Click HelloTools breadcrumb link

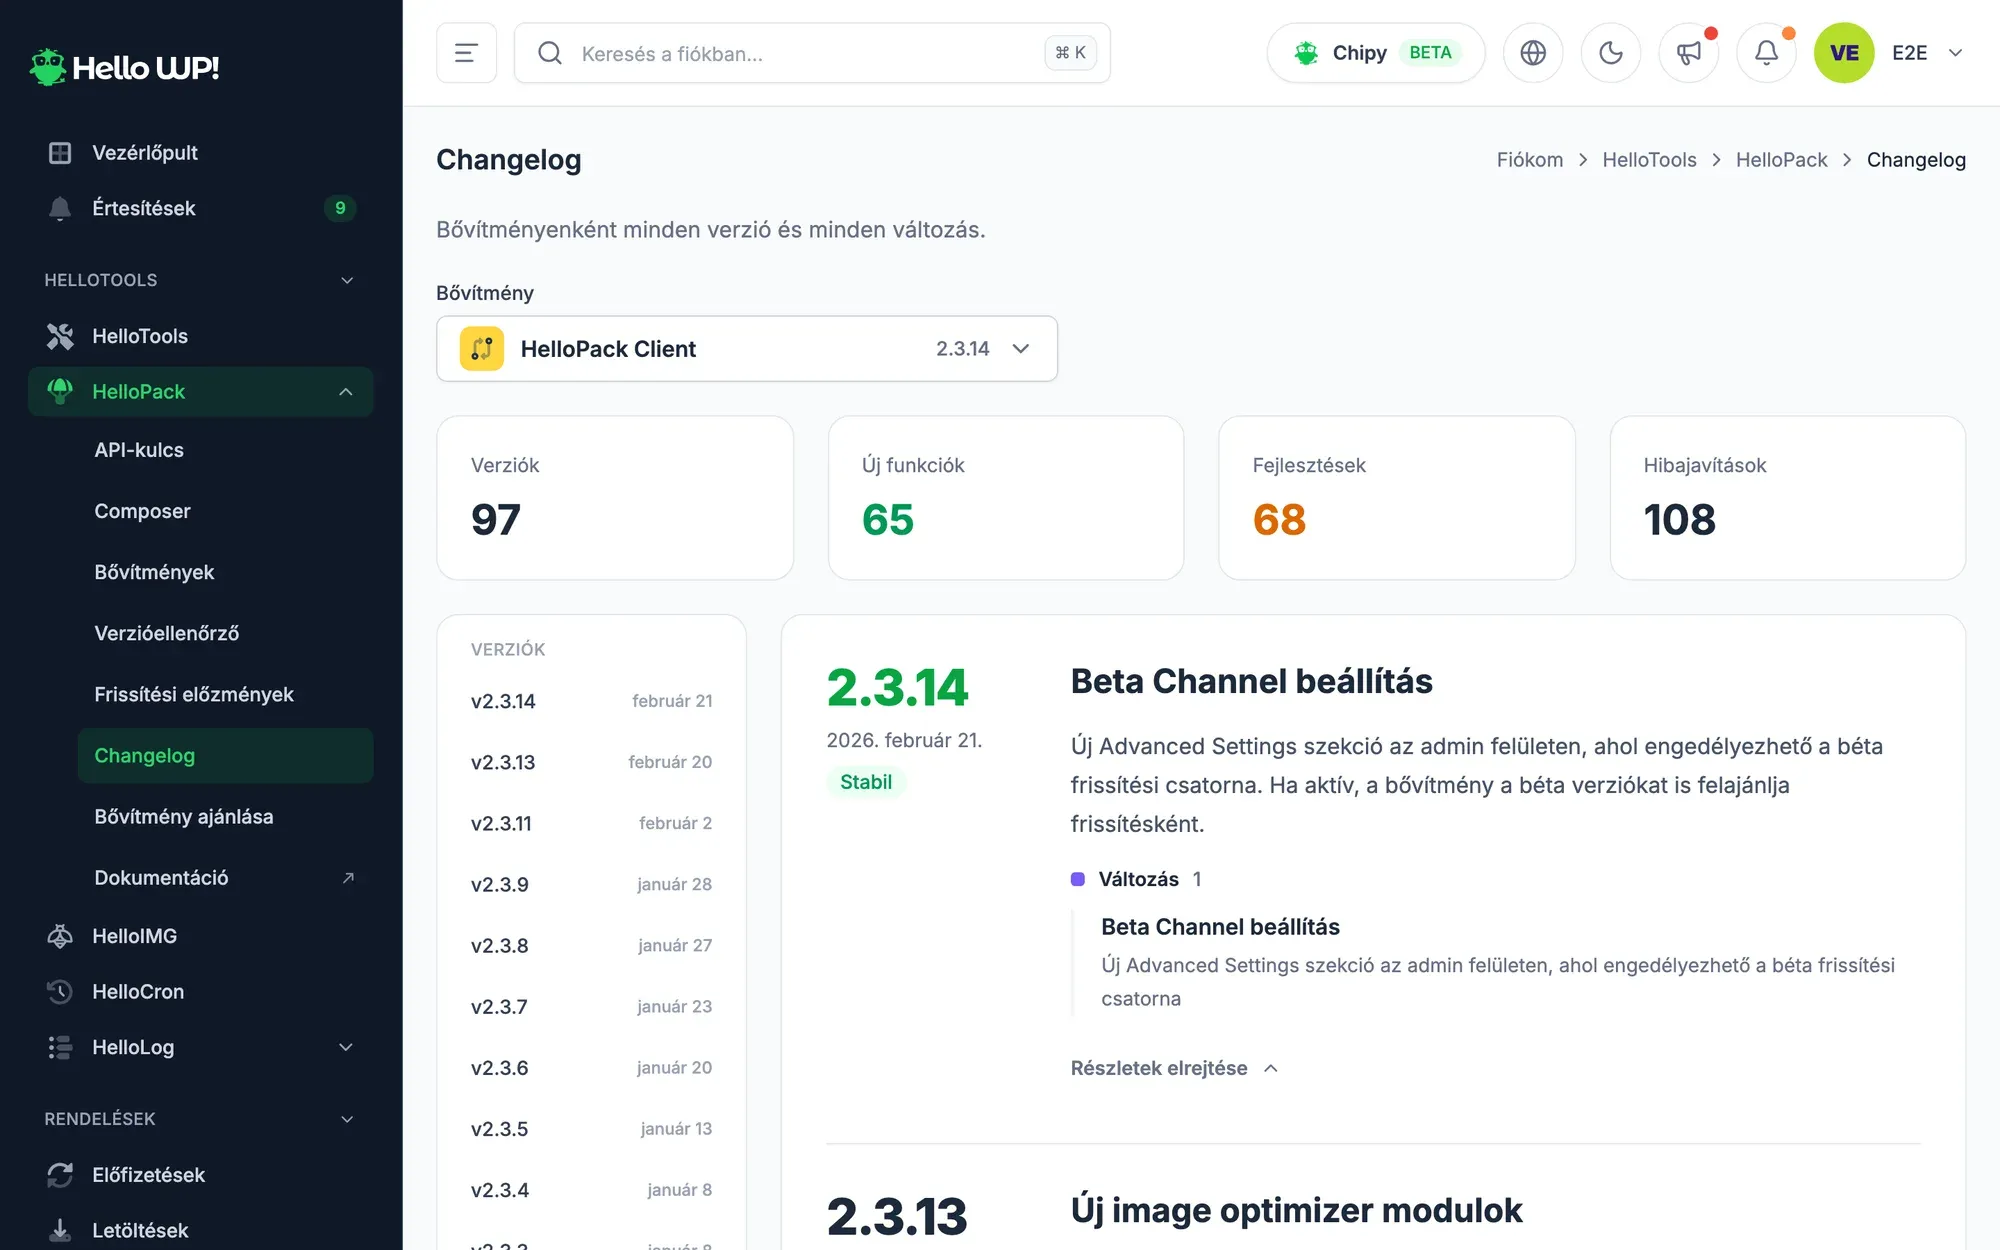click(x=1649, y=160)
